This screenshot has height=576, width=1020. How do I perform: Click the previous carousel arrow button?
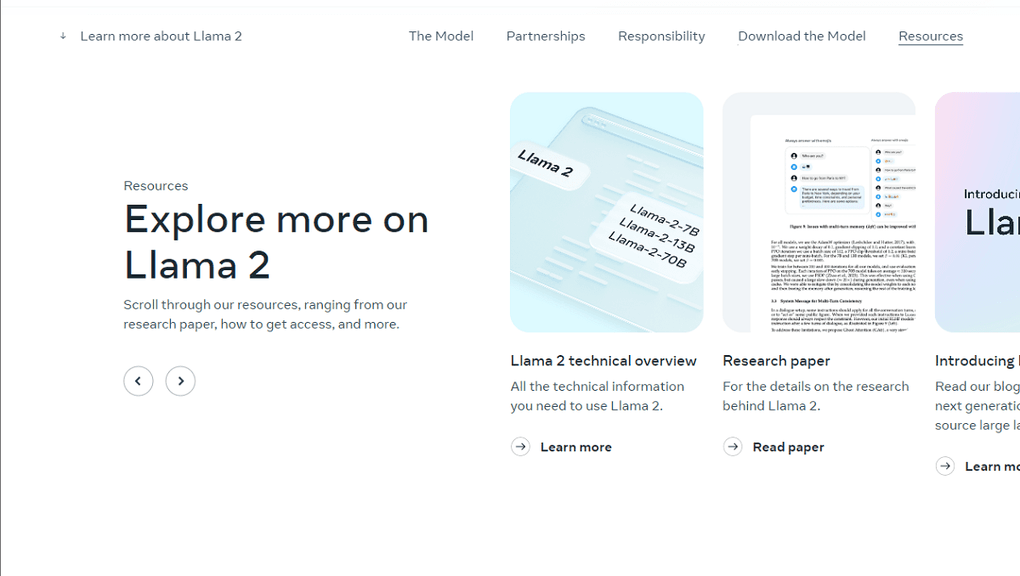[139, 381]
